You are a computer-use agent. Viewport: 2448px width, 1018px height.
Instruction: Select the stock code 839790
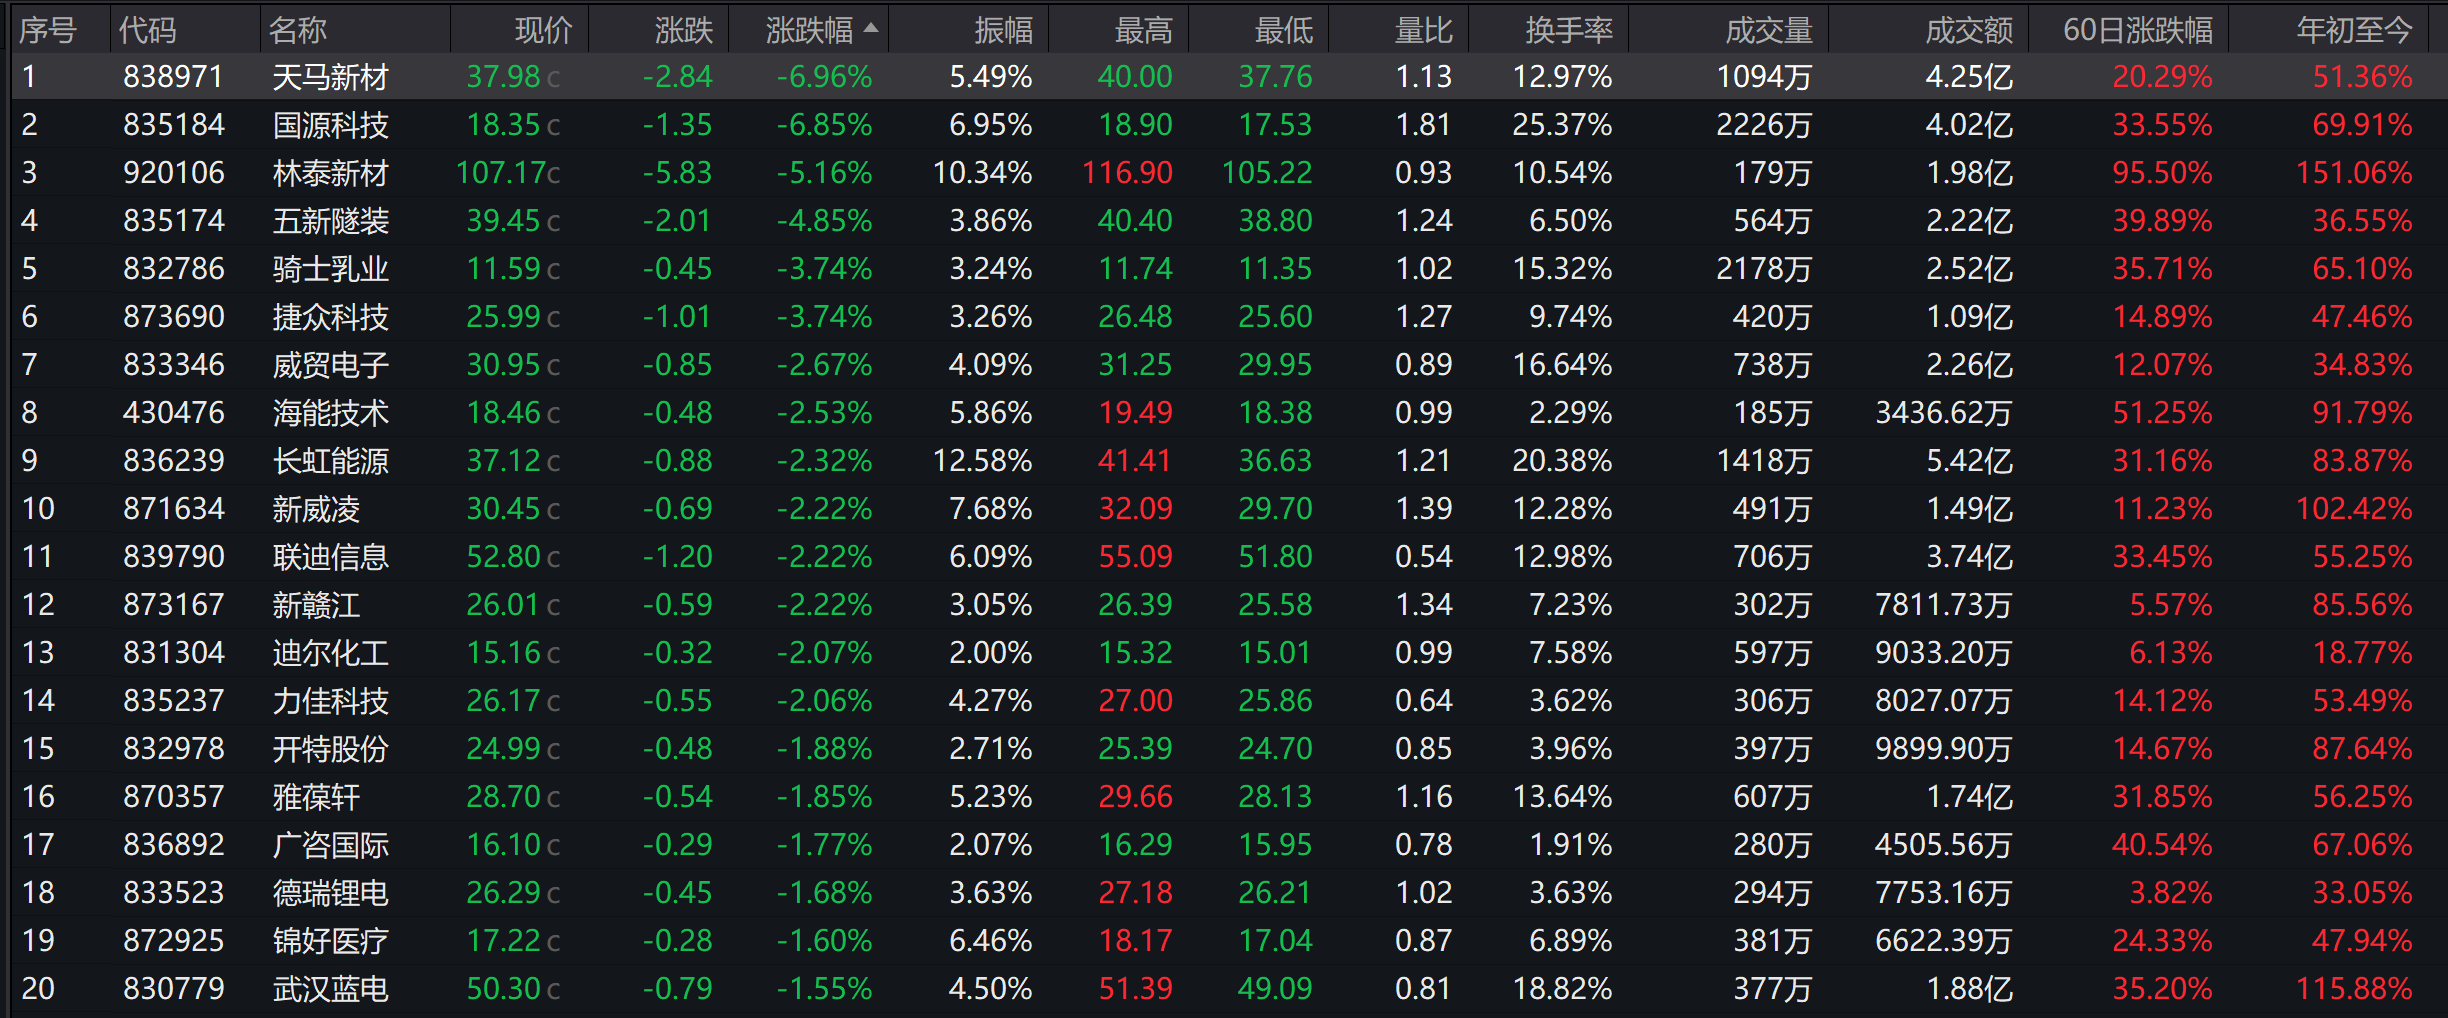[x=173, y=557]
